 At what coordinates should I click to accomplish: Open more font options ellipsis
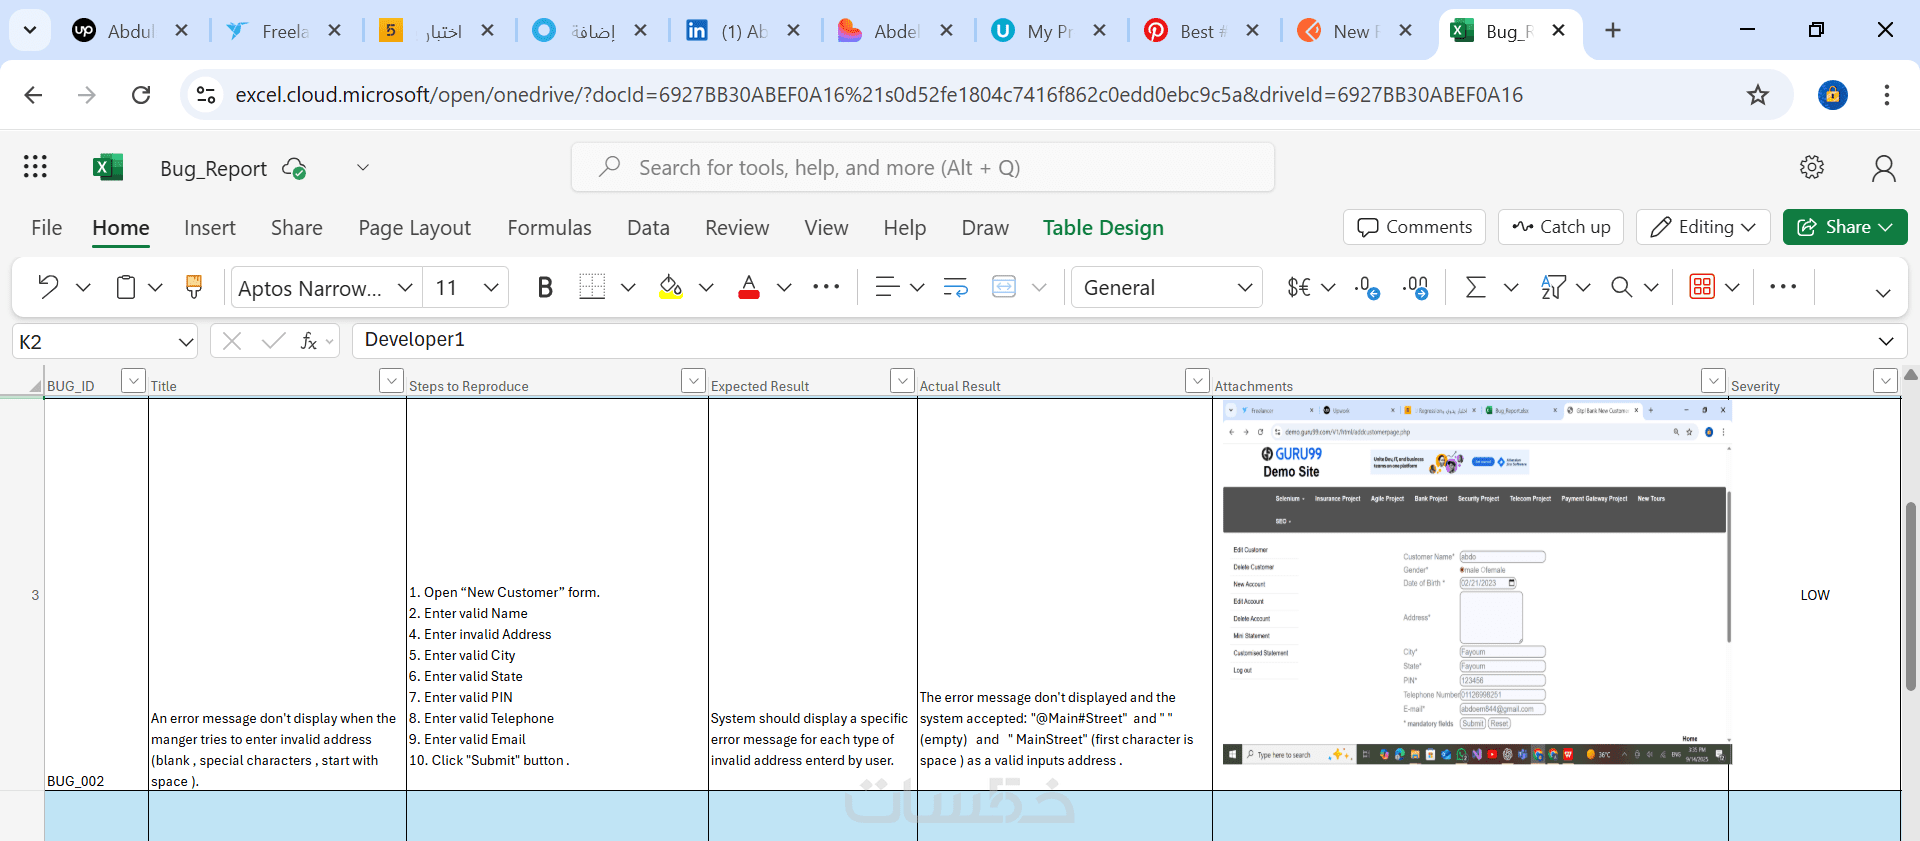[826, 287]
